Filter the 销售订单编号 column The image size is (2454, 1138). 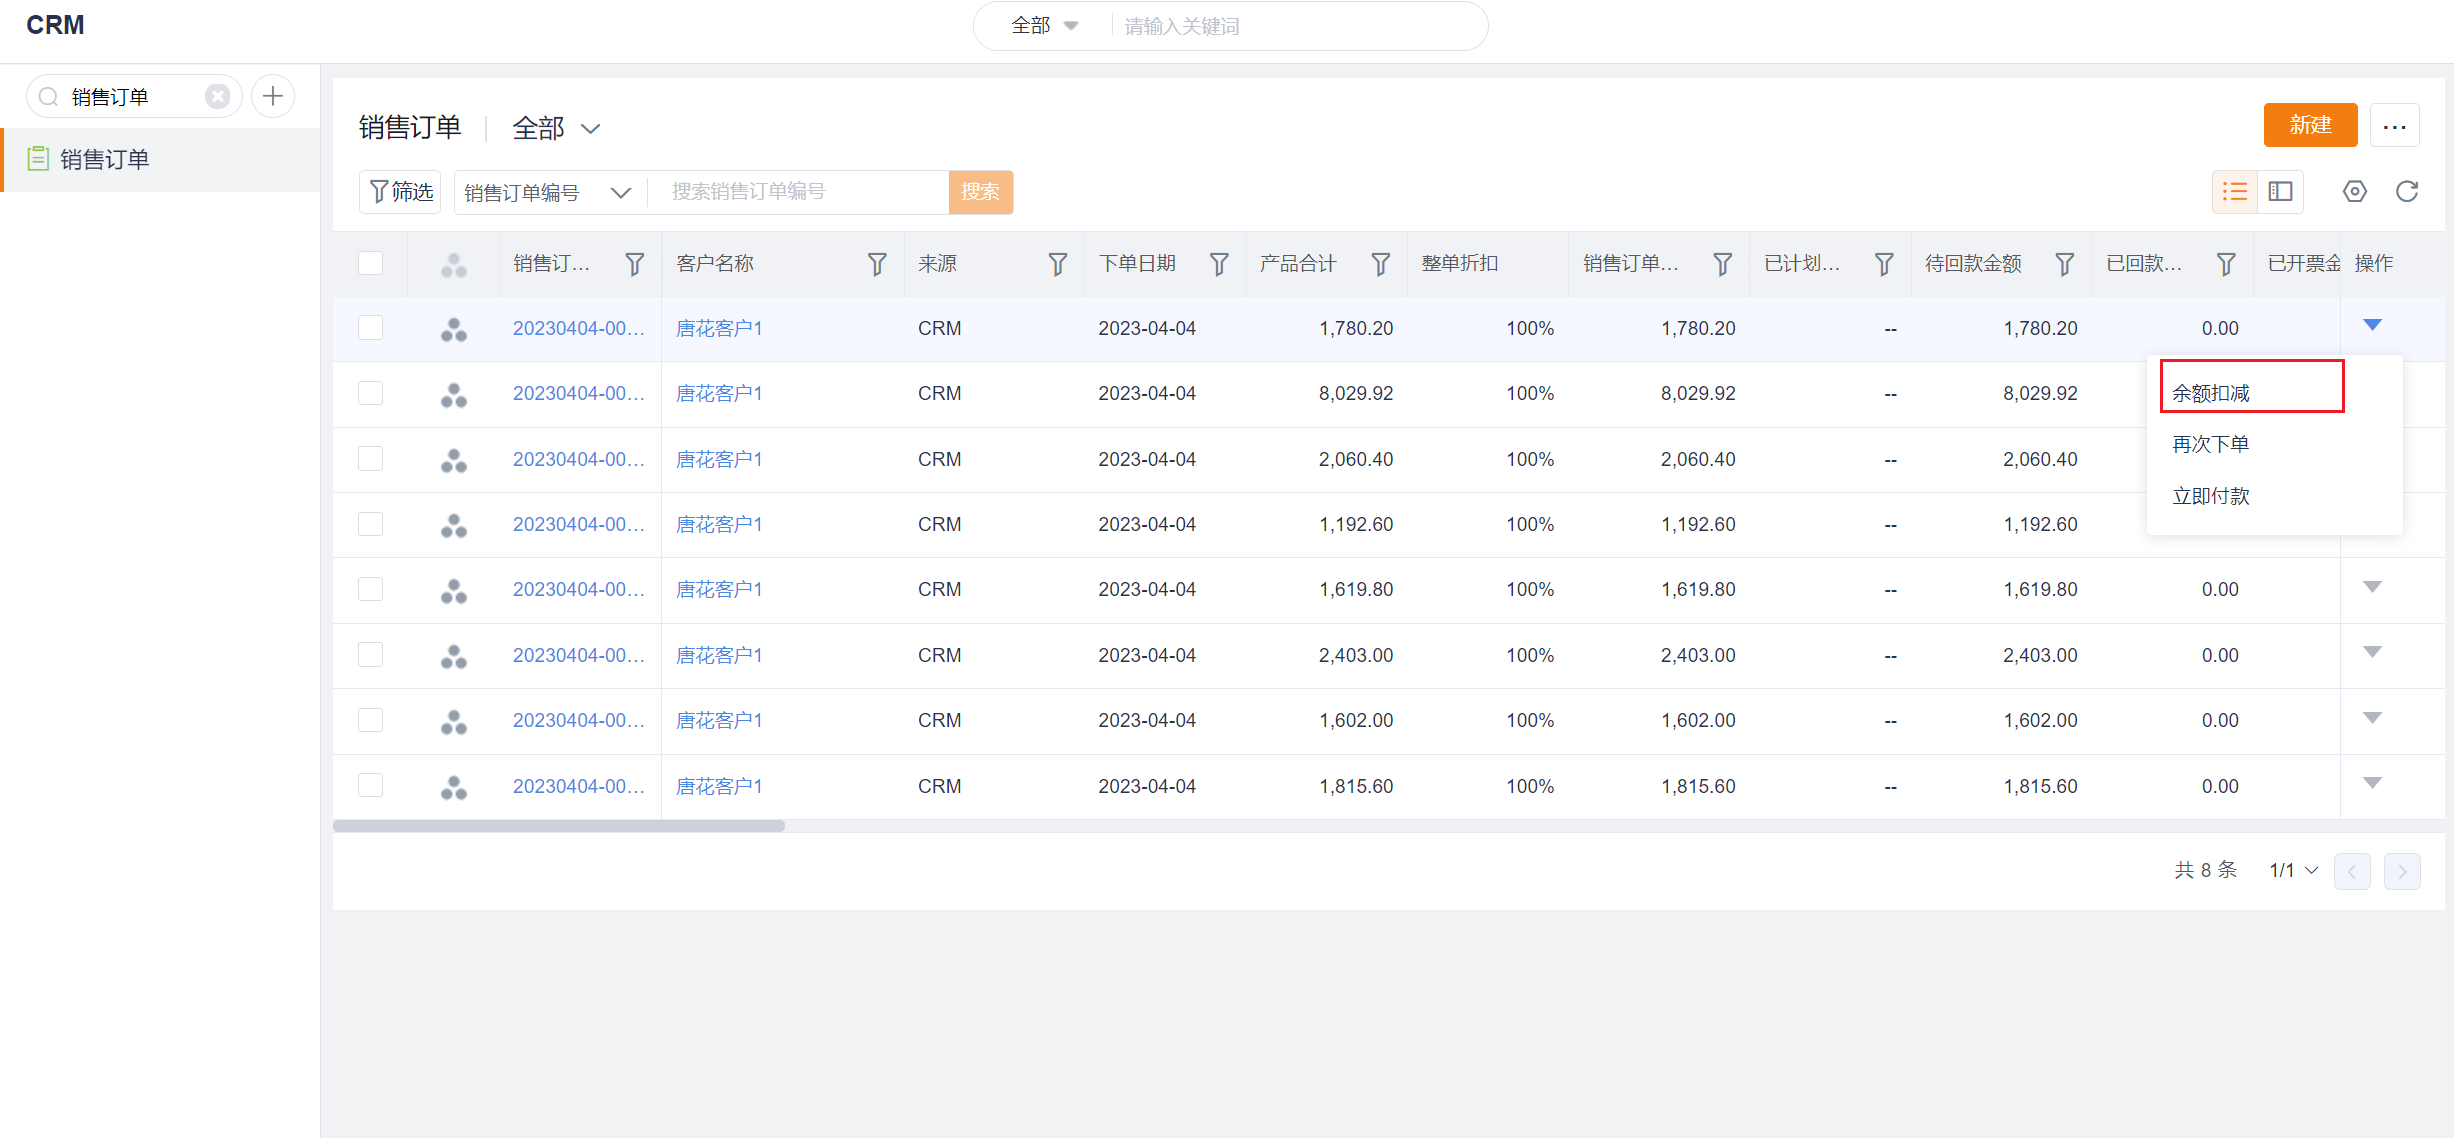point(634,264)
